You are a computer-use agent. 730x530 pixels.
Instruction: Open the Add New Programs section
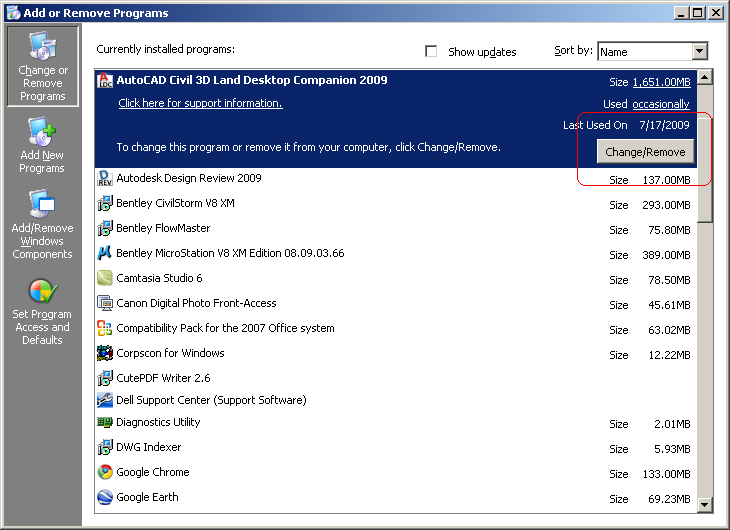pyautogui.click(x=42, y=146)
